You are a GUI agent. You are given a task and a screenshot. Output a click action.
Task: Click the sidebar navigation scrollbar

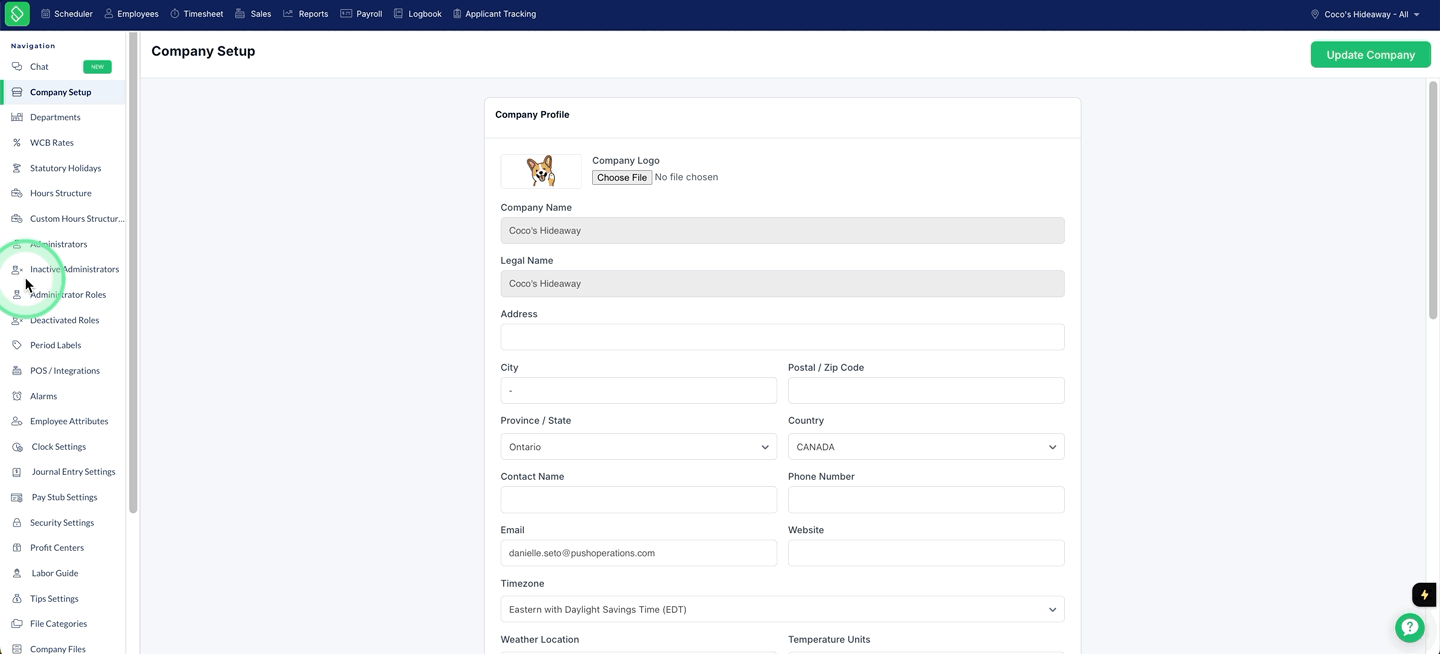133,272
